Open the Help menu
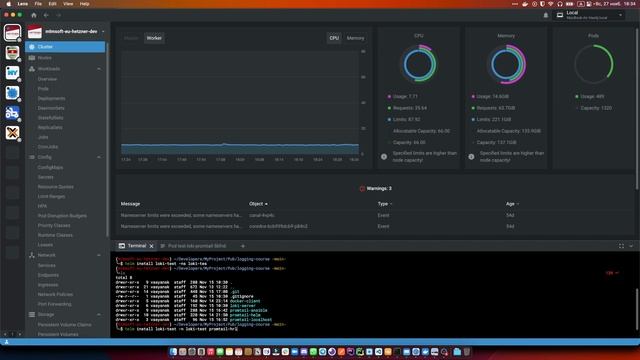The image size is (640, 360). (x=84, y=4)
